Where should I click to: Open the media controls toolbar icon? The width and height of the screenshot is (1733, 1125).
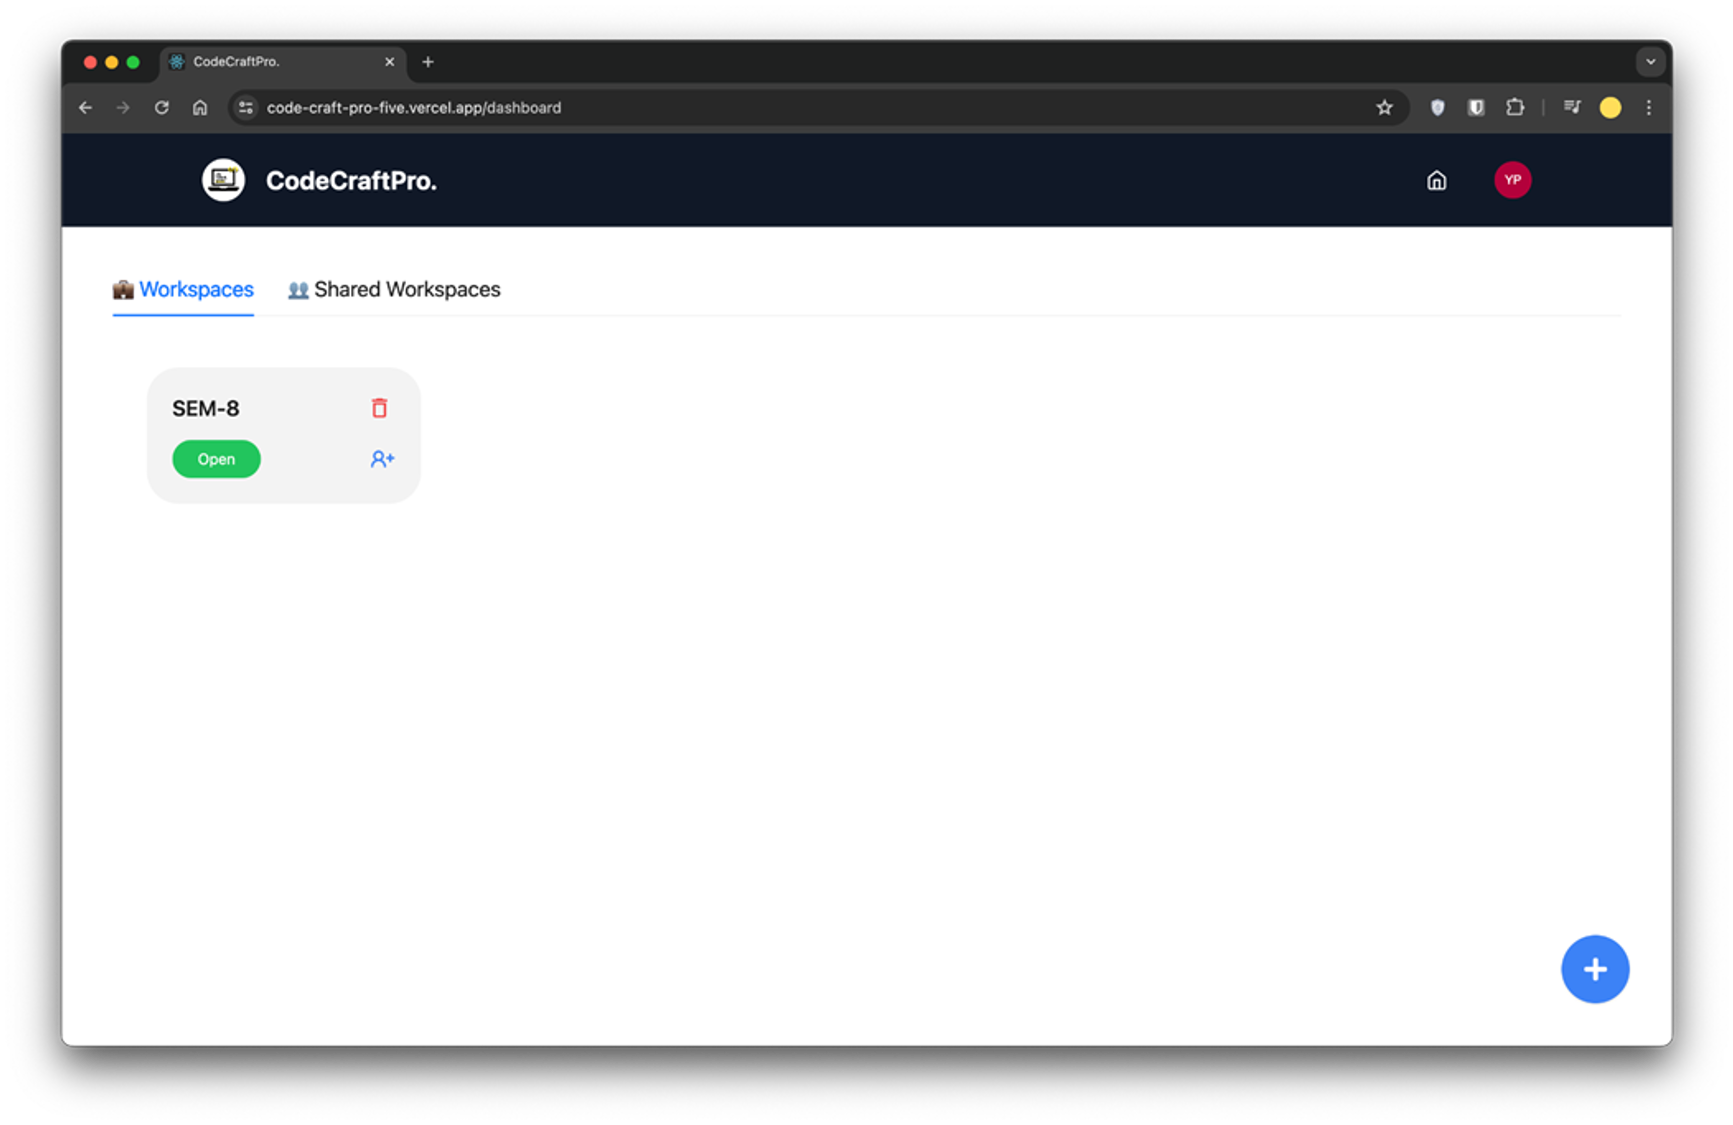point(1572,108)
